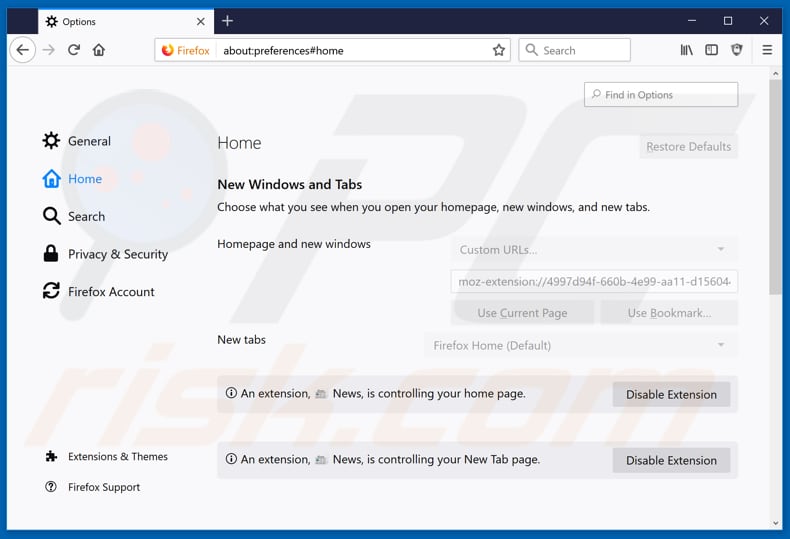Open the hamburger application menu
Image resolution: width=790 pixels, height=539 pixels.
pos(767,50)
